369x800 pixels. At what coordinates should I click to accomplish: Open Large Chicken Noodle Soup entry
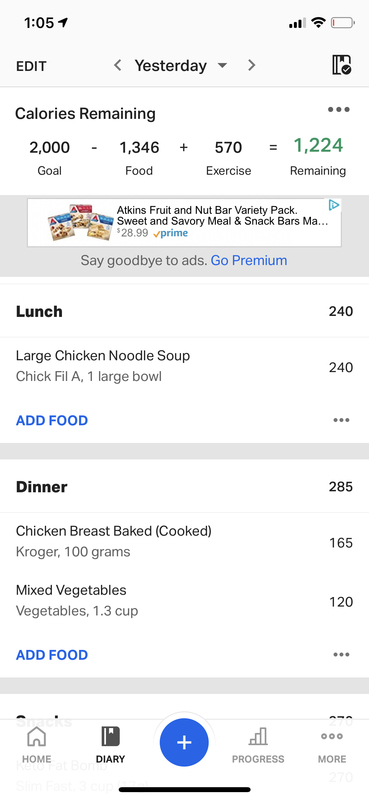(184, 366)
